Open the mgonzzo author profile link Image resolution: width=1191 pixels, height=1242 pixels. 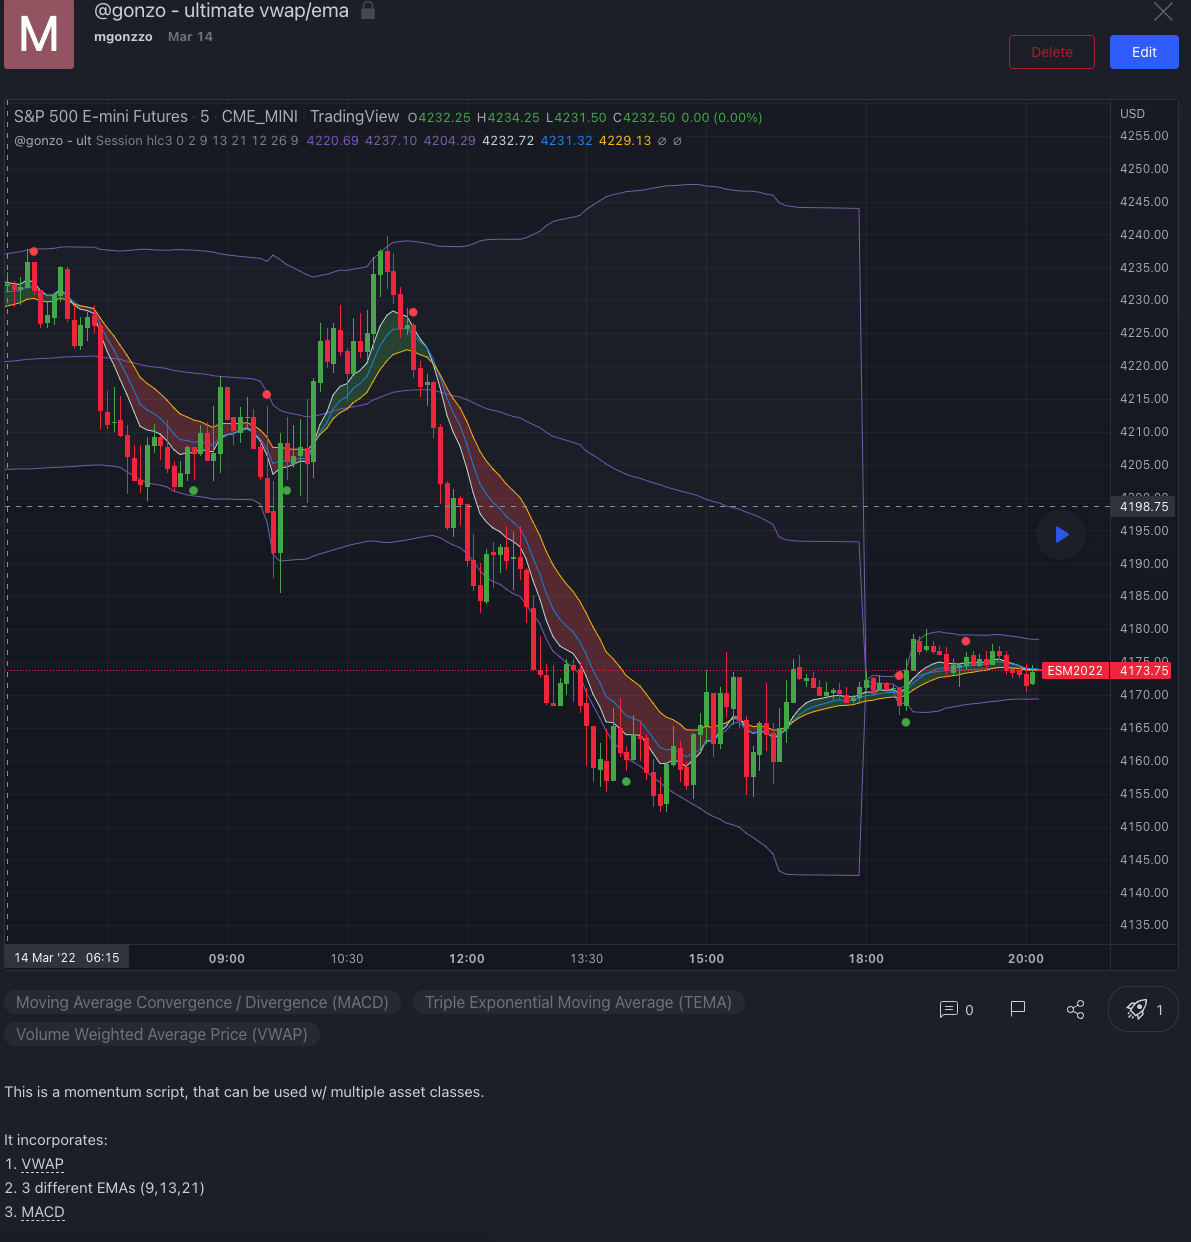point(123,36)
